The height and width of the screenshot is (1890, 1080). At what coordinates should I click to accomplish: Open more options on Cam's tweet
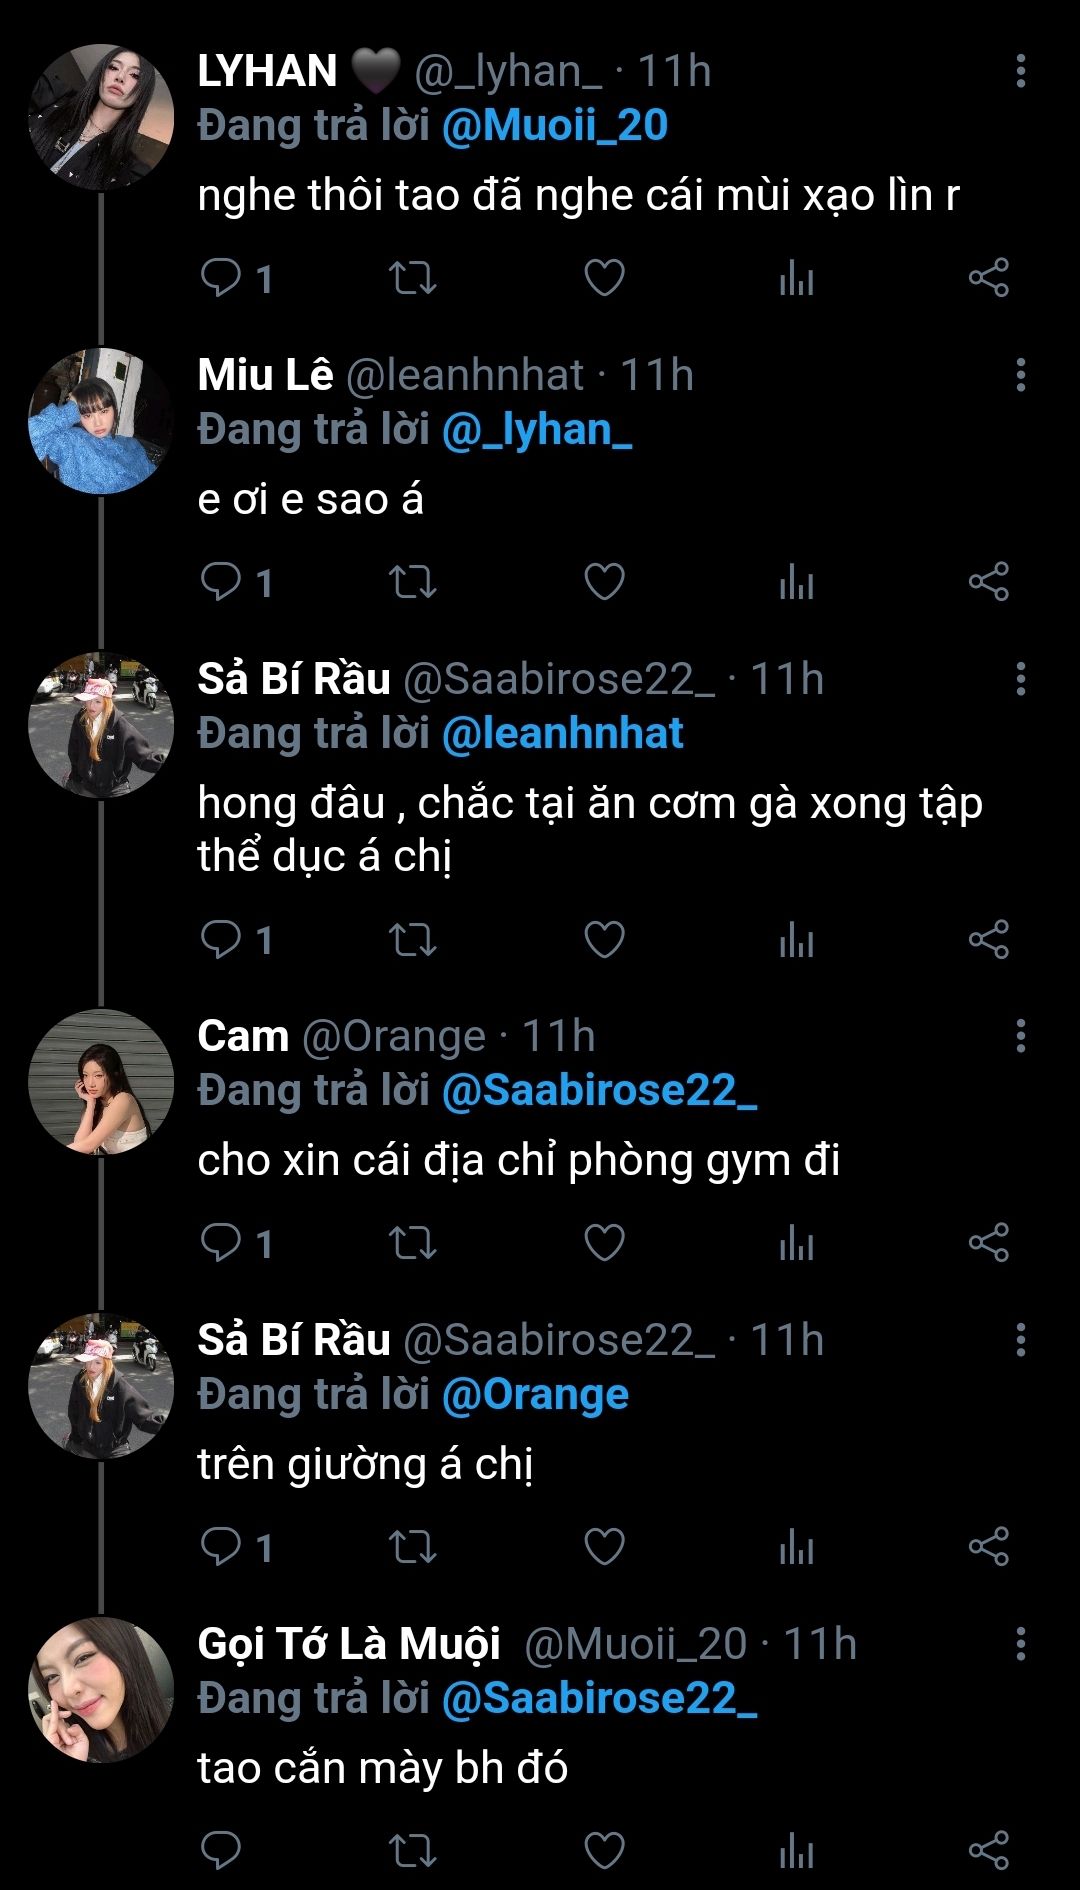pos(1020,1036)
